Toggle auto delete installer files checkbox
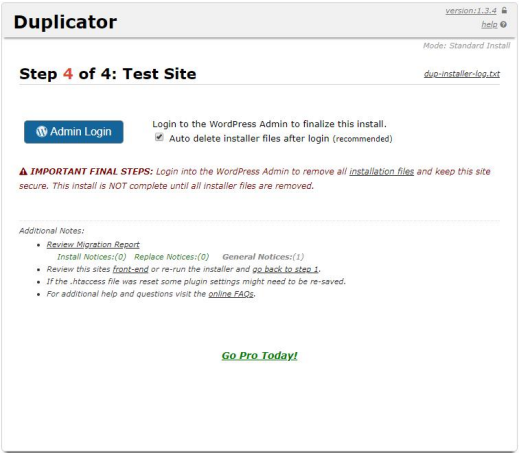This screenshot has width=519, height=453. coord(159,137)
